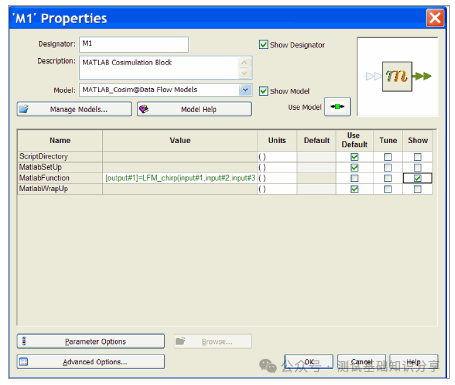This screenshot has width=455, height=385.
Task: Click the MatlabWrapUp value cell
Action: pyautogui.click(x=180, y=189)
